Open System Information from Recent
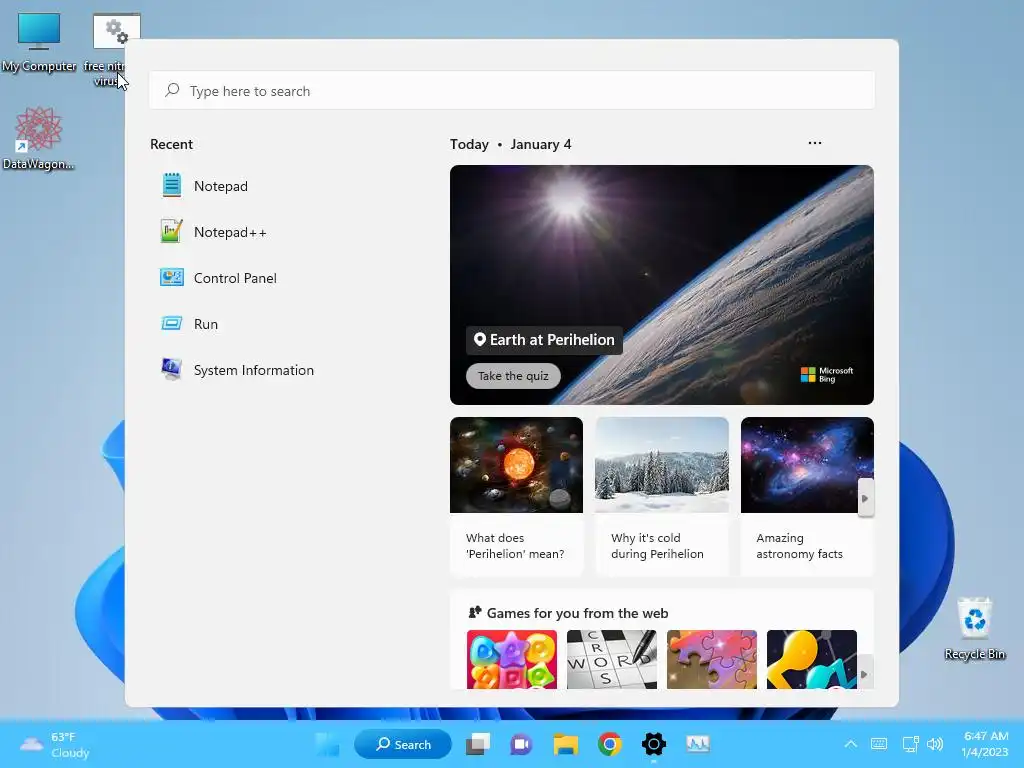 [x=237, y=370]
